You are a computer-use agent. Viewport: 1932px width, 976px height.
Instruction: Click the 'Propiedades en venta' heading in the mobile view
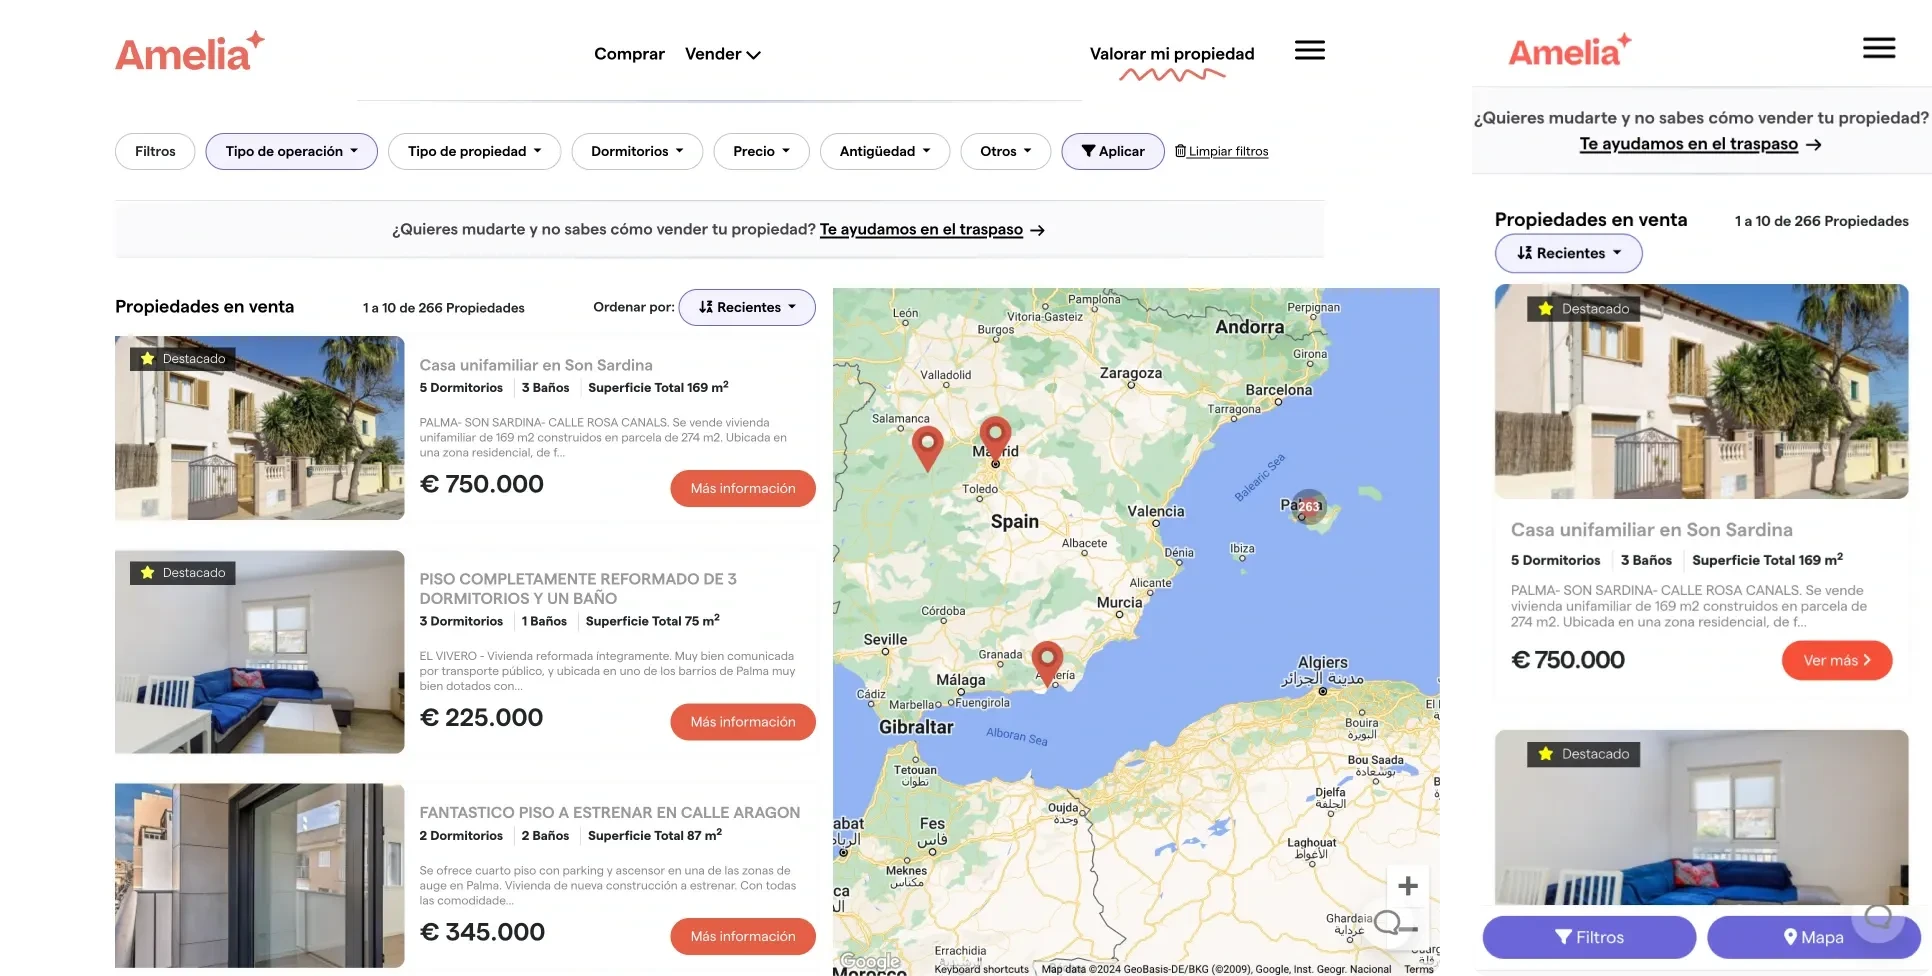tap(1591, 220)
